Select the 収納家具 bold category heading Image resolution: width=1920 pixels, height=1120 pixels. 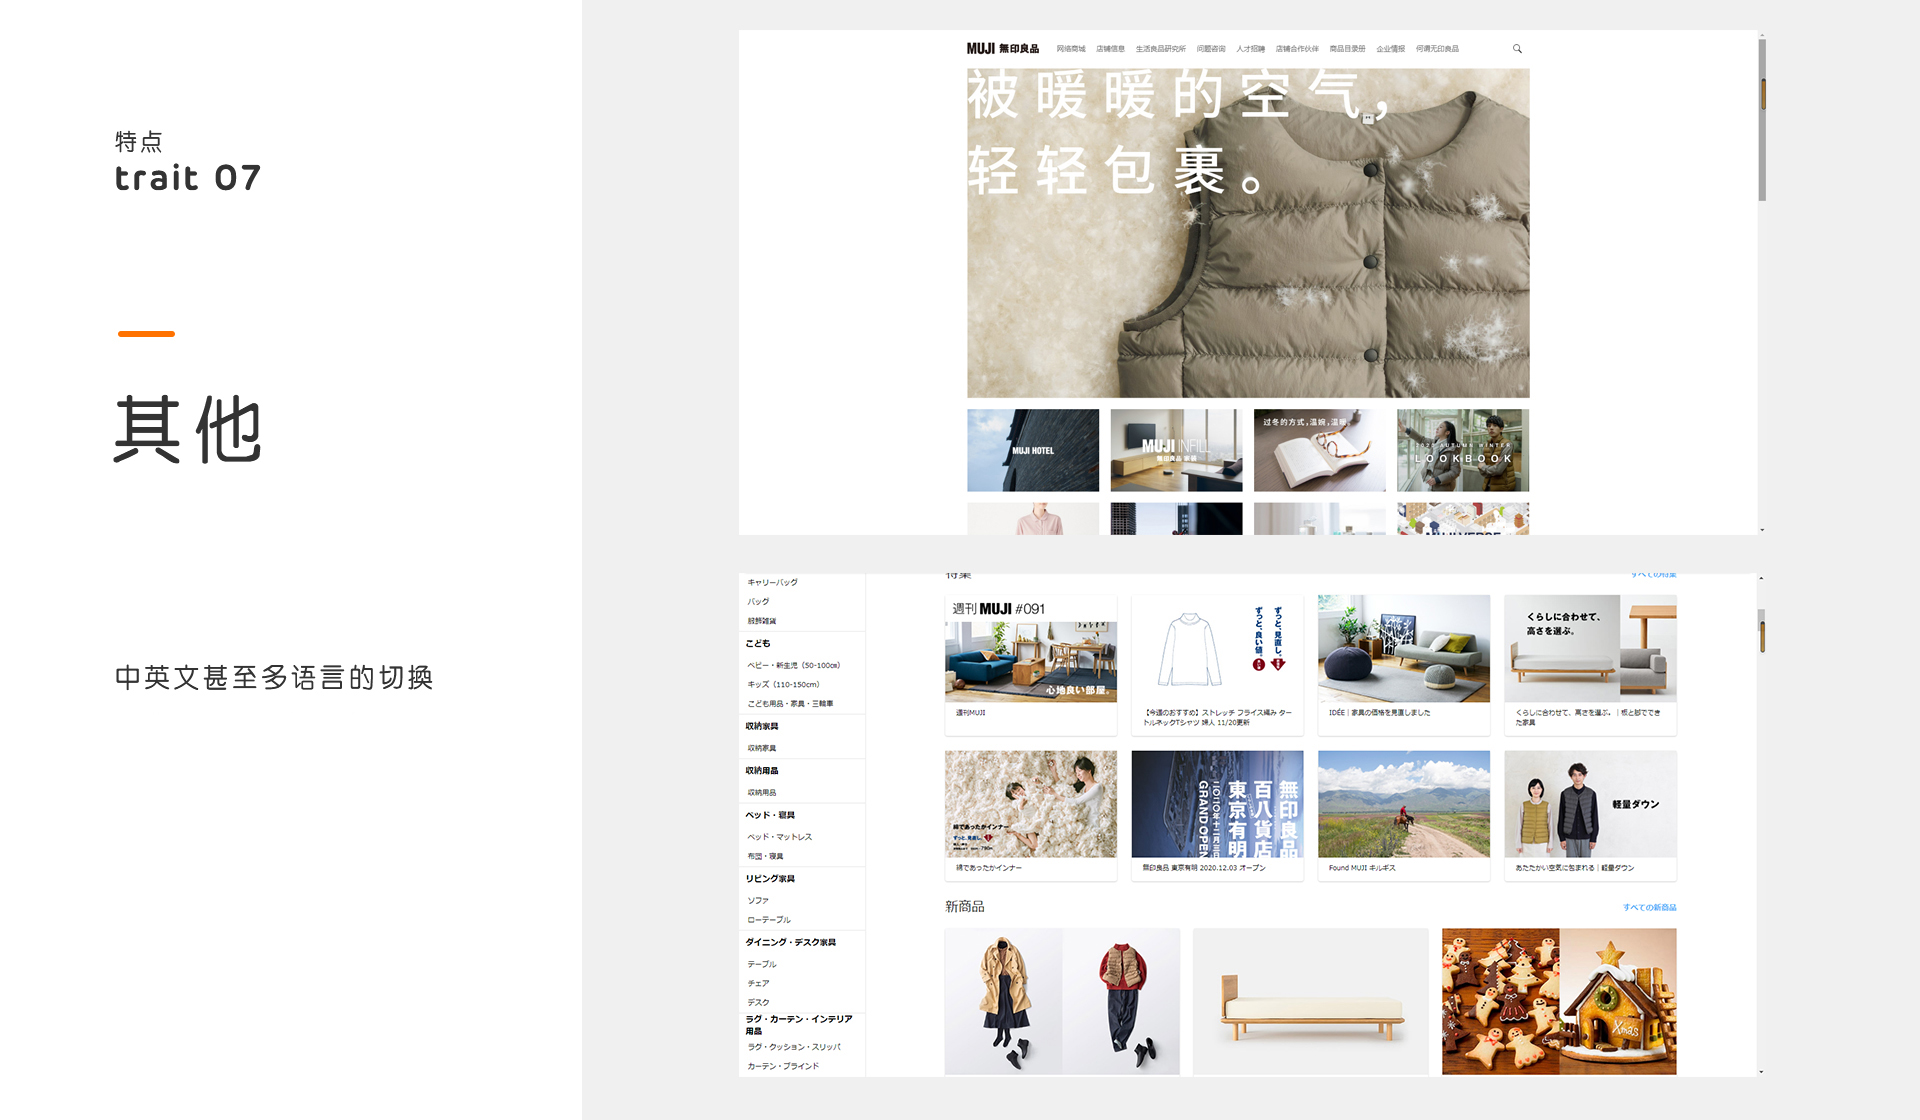(762, 726)
